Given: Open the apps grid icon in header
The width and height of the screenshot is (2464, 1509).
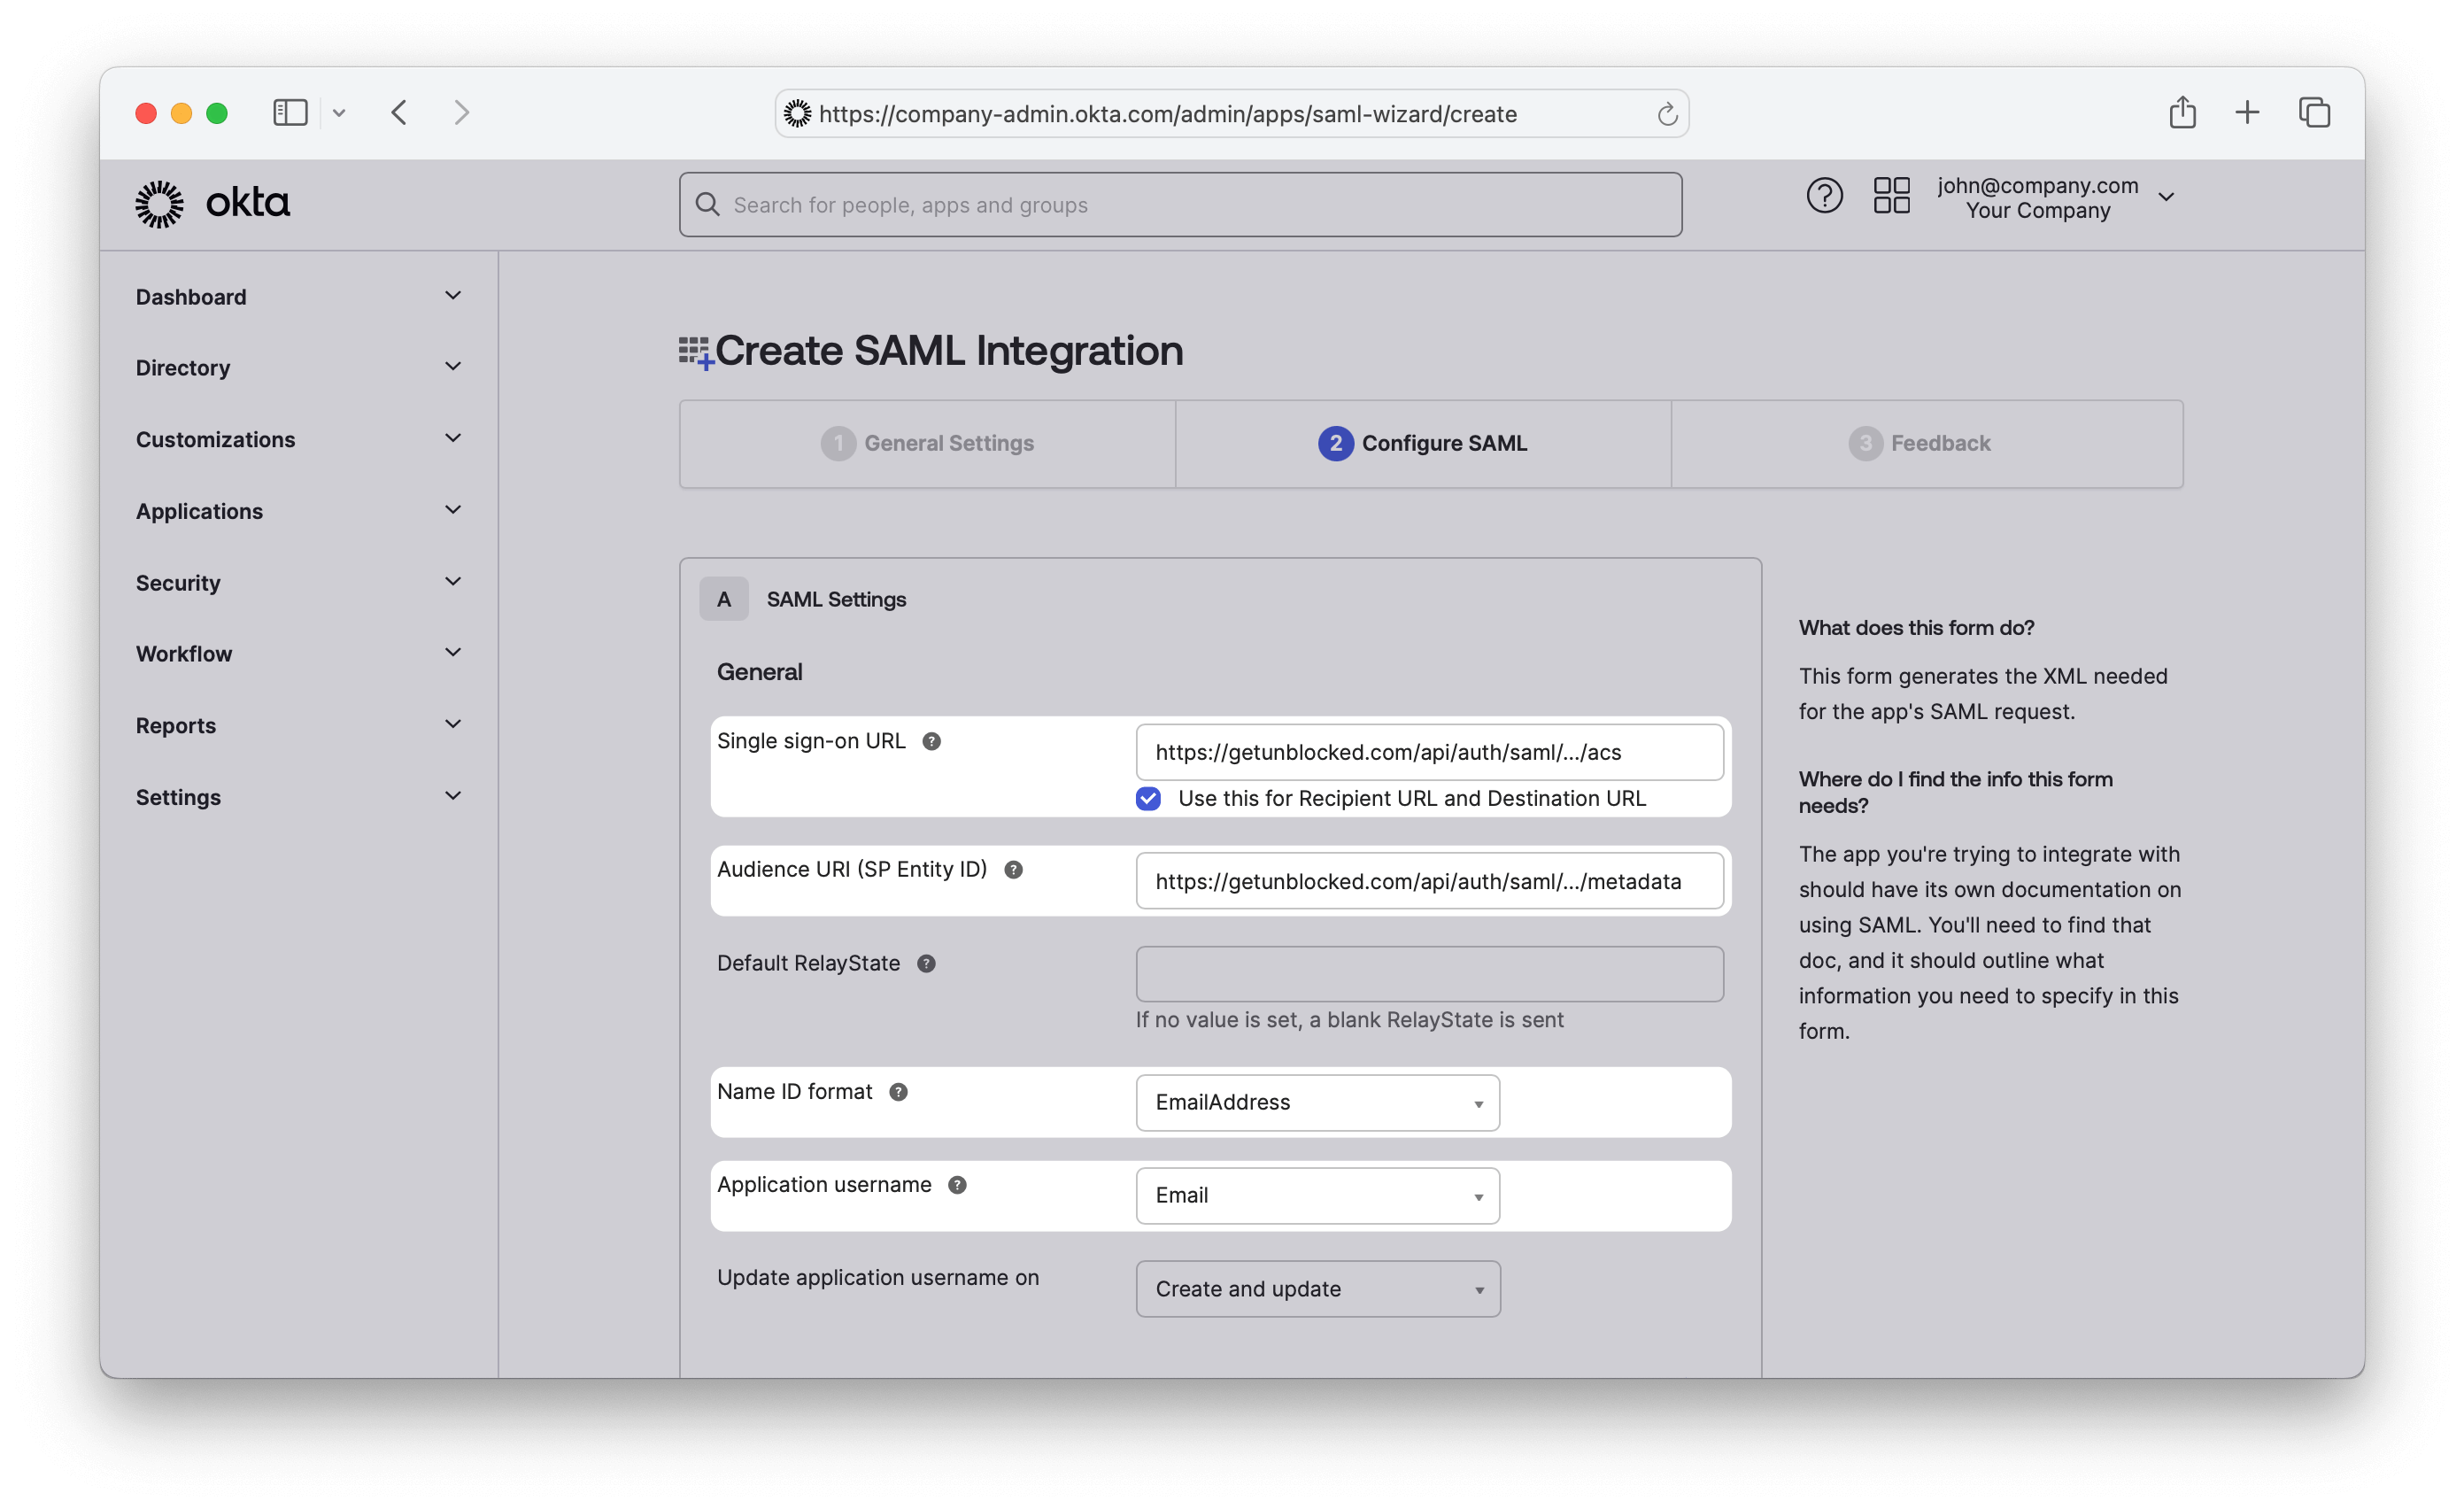Looking at the screenshot, I should 1891,195.
